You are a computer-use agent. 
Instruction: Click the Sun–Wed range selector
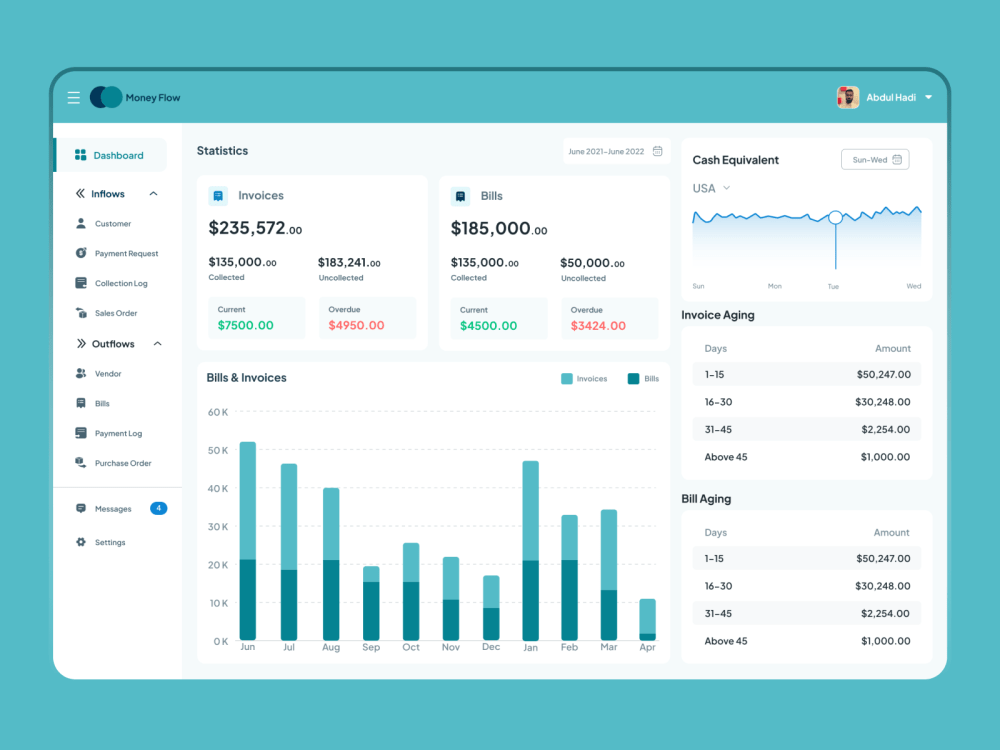pyautogui.click(x=874, y=159)
